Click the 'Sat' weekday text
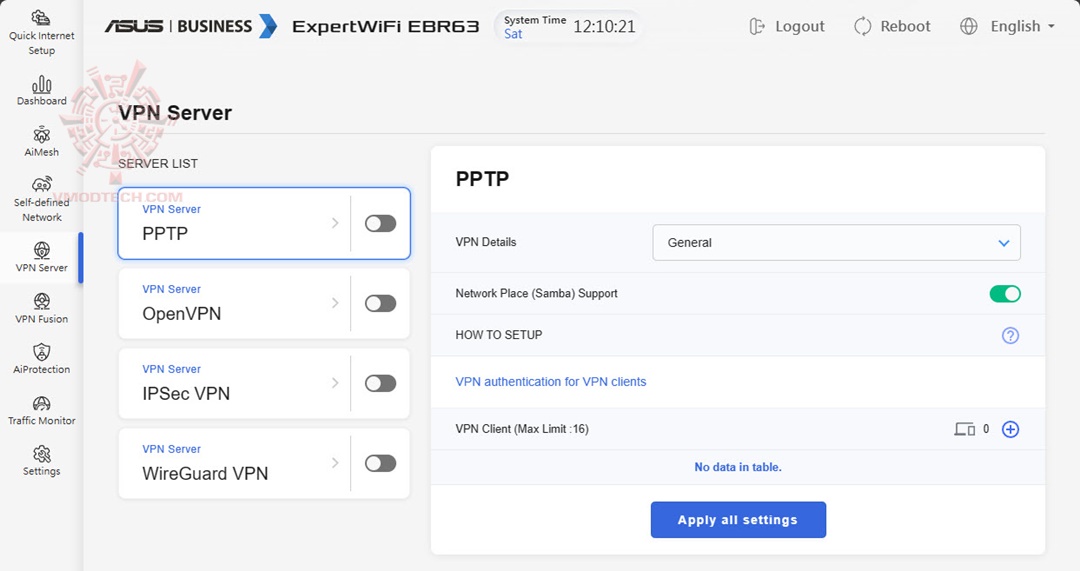 click(513, 34)
